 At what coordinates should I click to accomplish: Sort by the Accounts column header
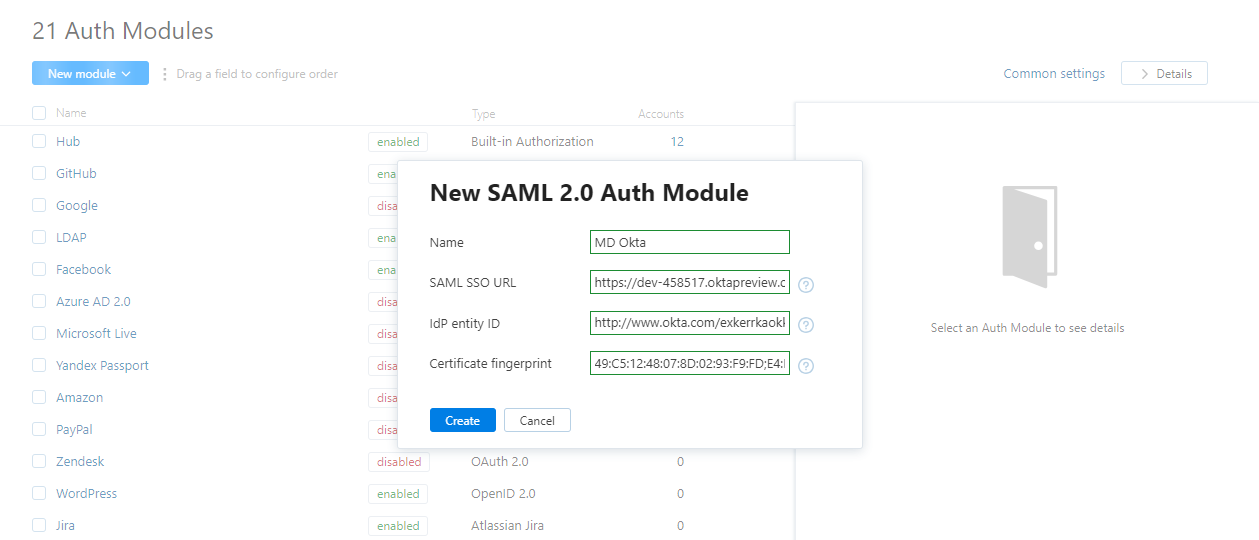(x=661, y=114)
